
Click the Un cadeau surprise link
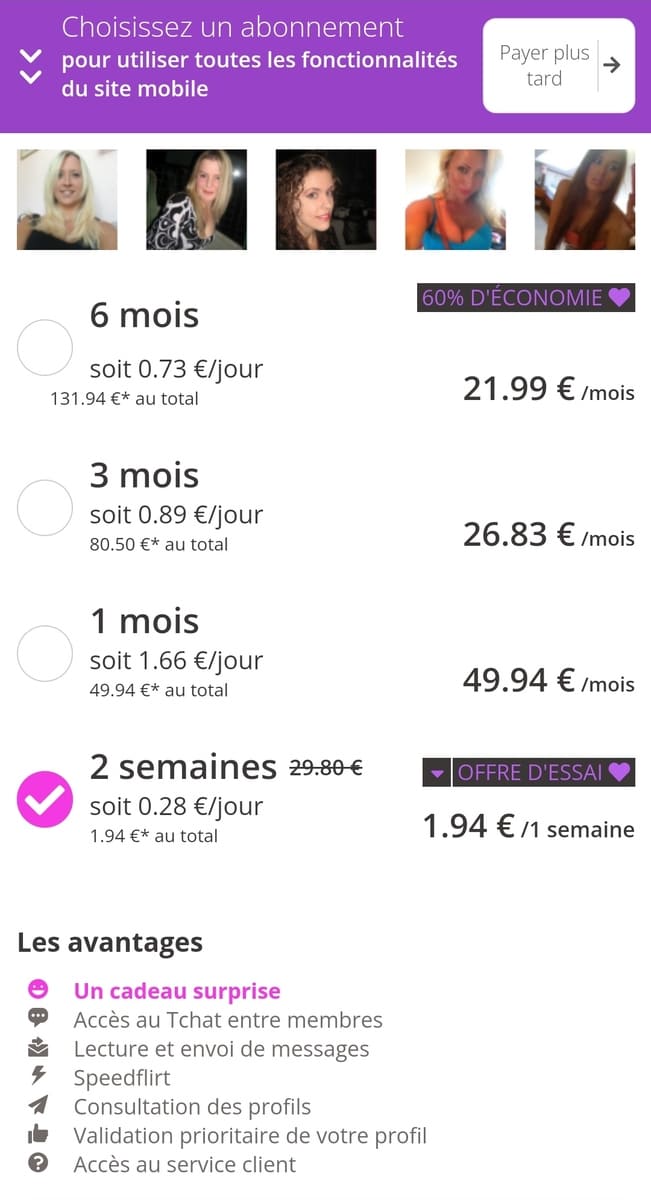176,989
